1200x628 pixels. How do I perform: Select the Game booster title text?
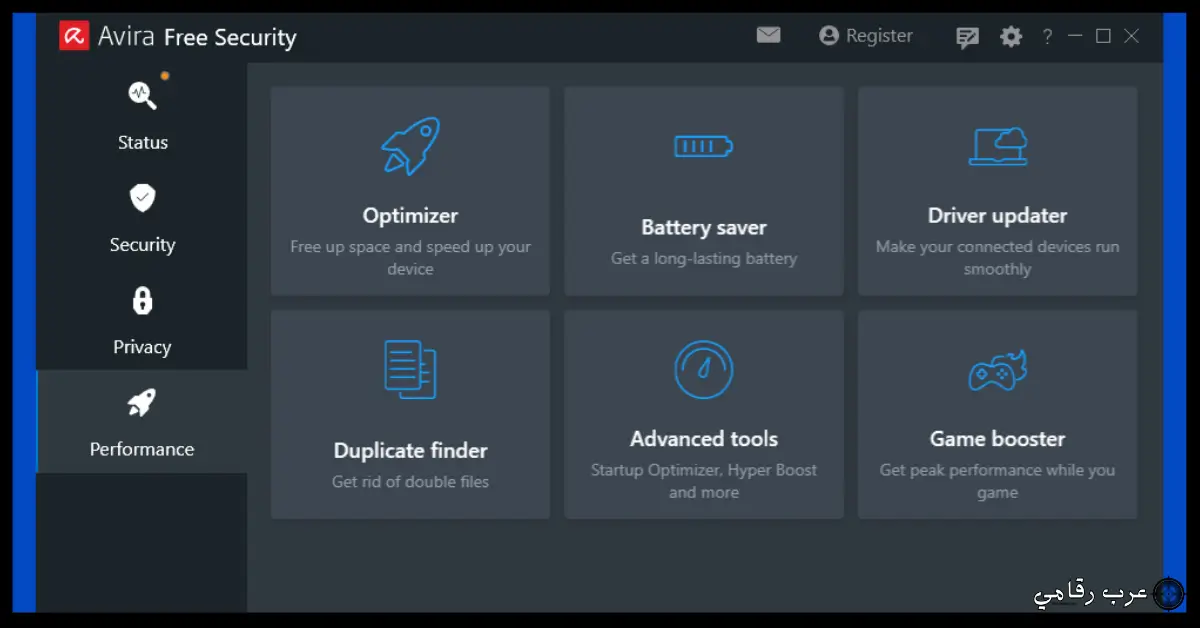[x=997, y=439]
